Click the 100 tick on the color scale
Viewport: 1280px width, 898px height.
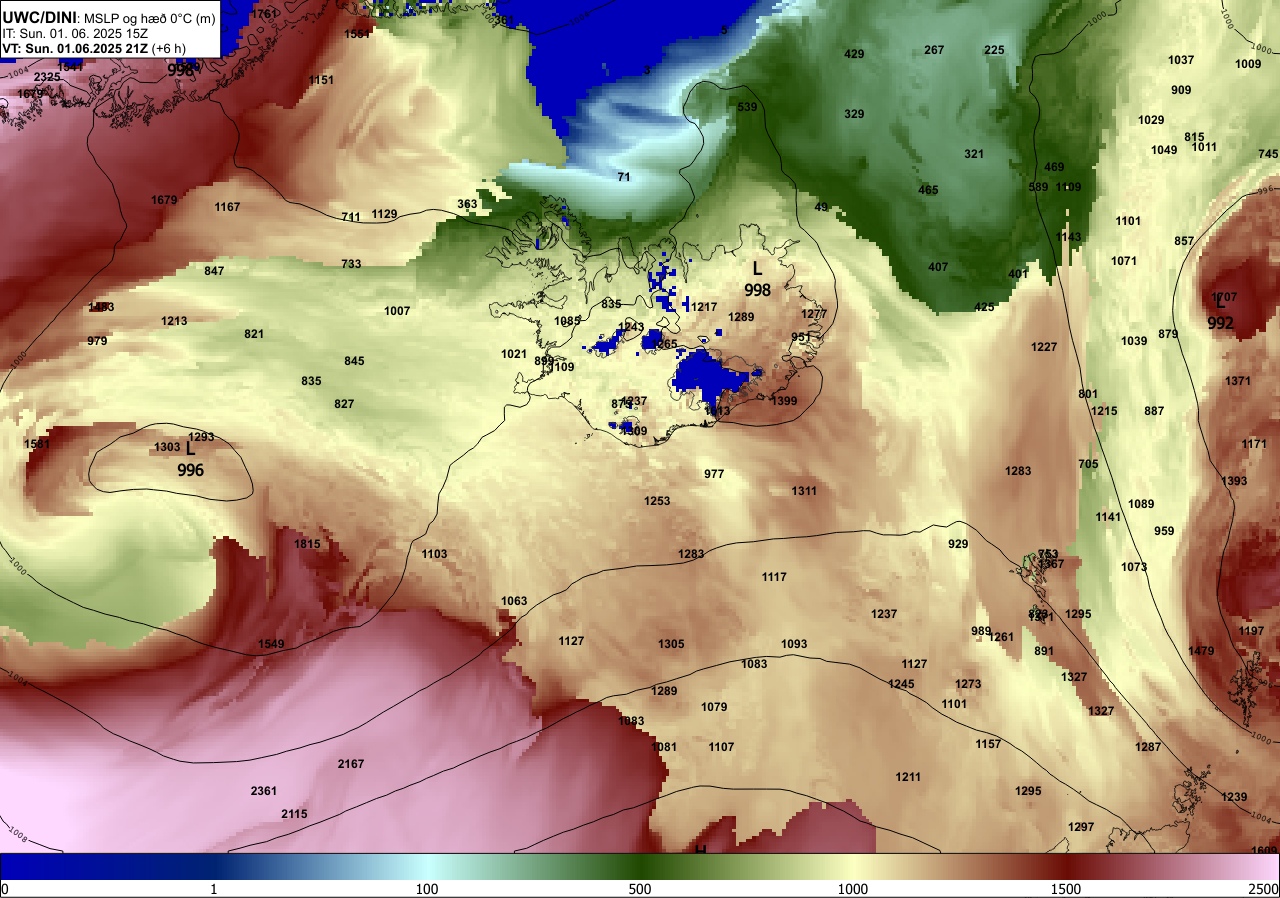[x=427, y=890]
